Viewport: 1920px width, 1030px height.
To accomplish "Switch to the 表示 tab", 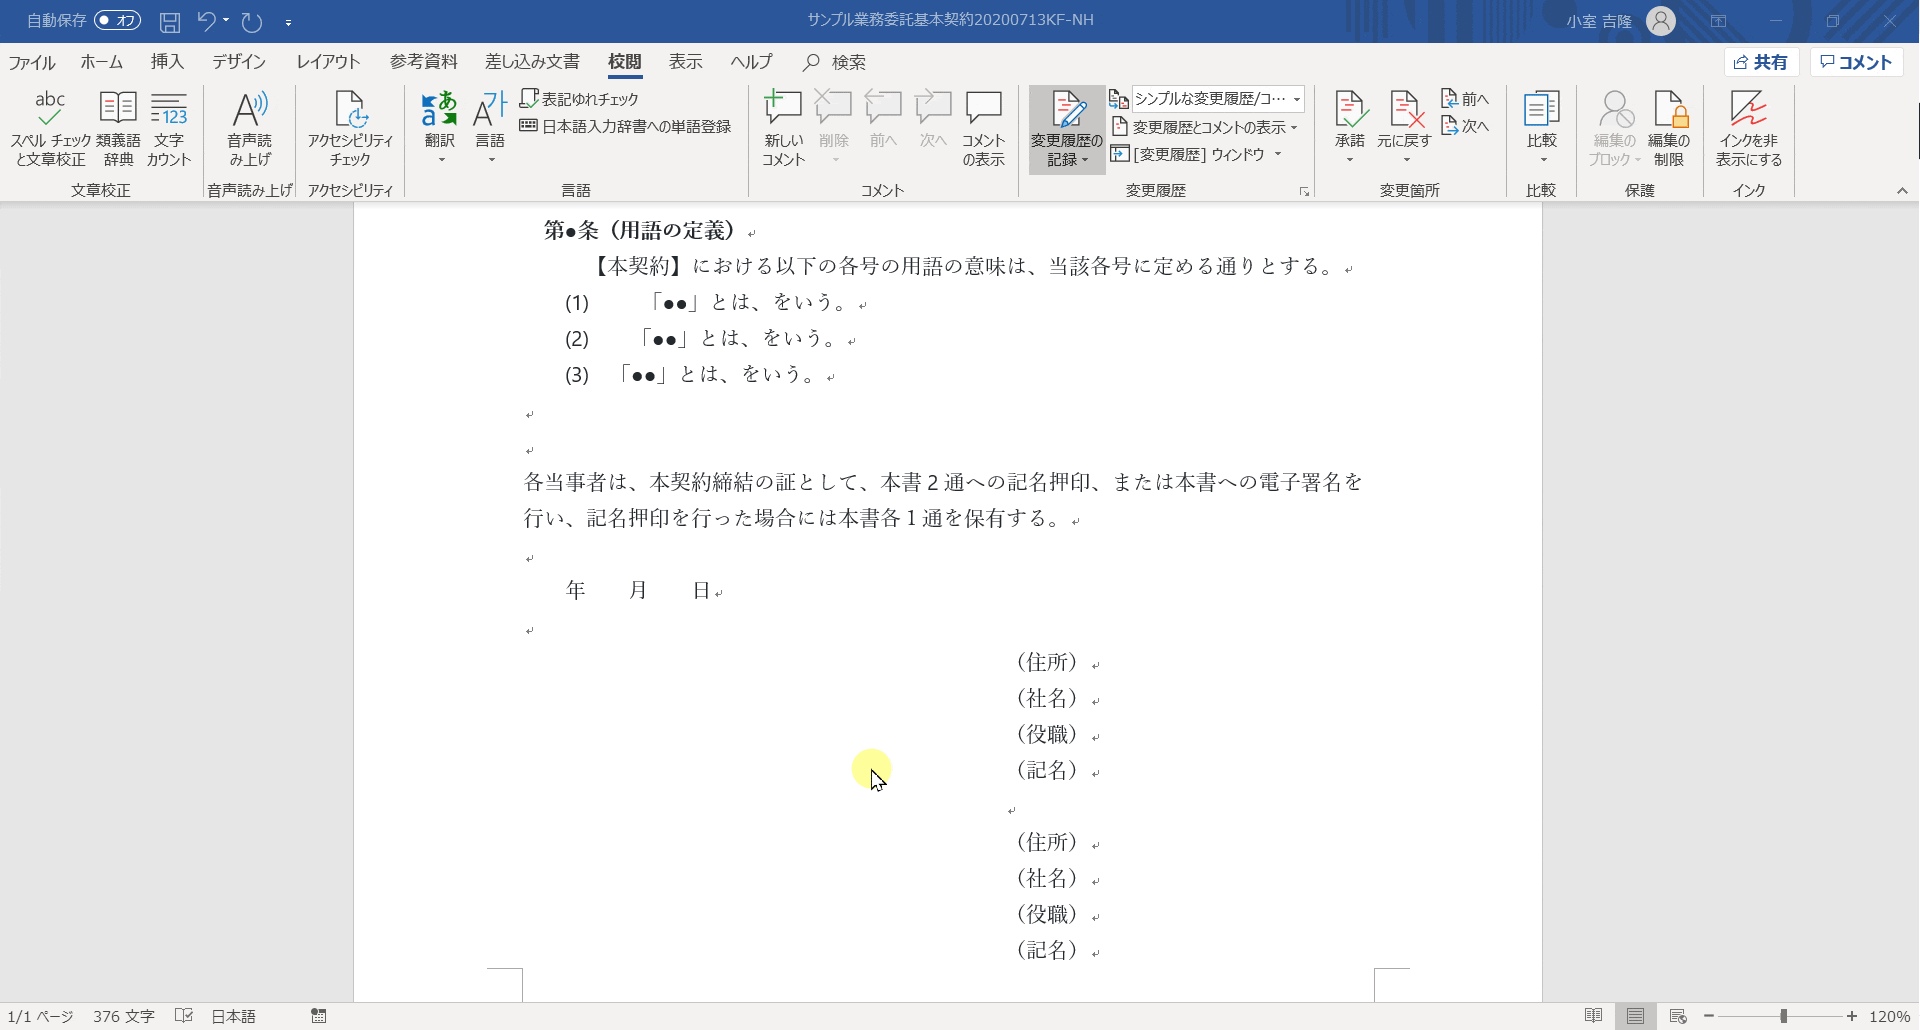I will click(685, 62).
